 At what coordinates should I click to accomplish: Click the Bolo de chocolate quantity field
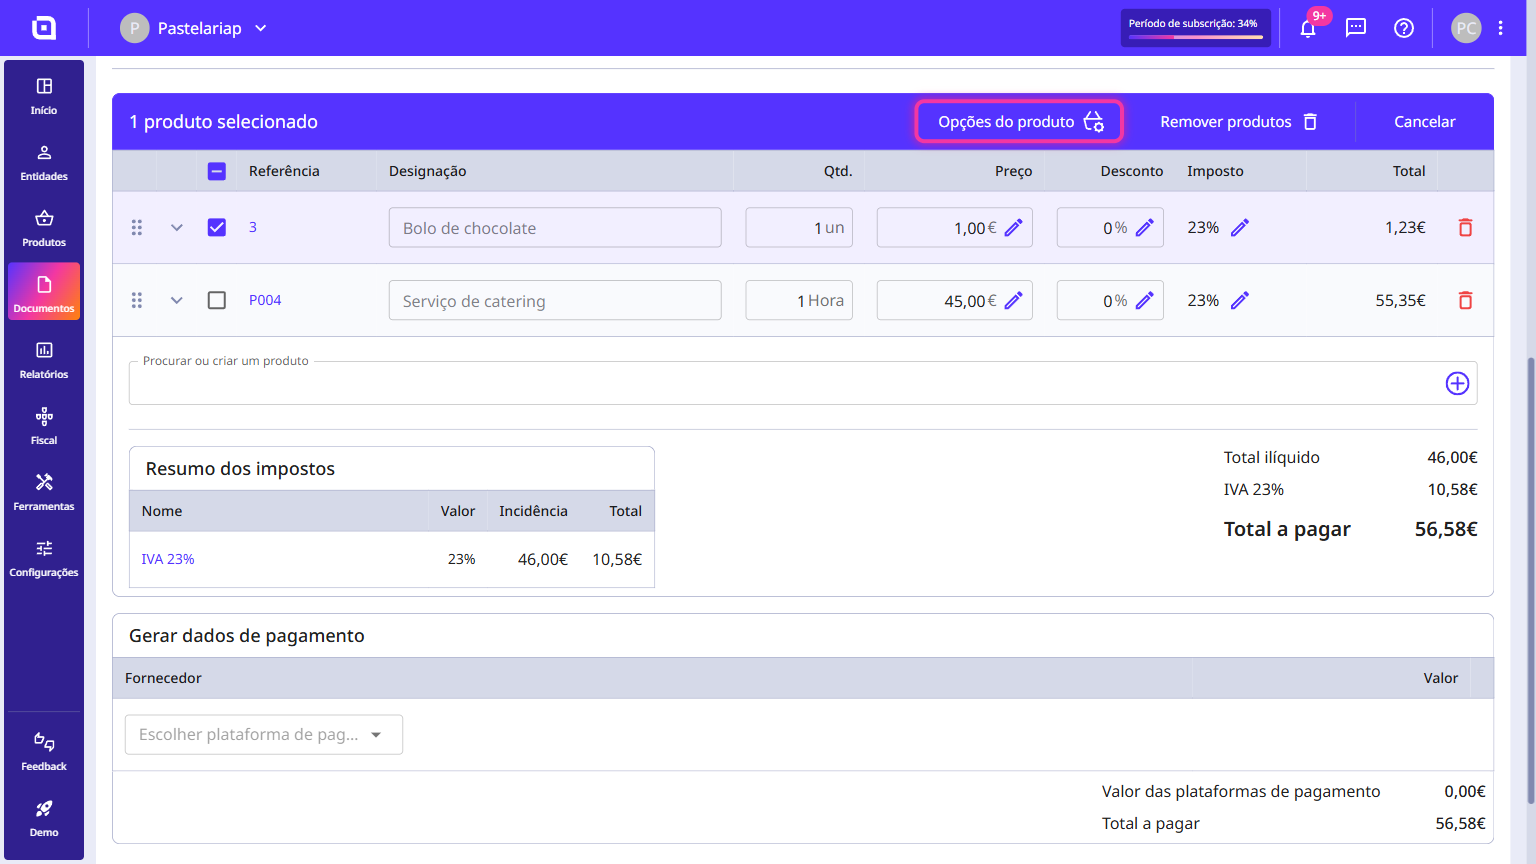[x=799, y=228]
